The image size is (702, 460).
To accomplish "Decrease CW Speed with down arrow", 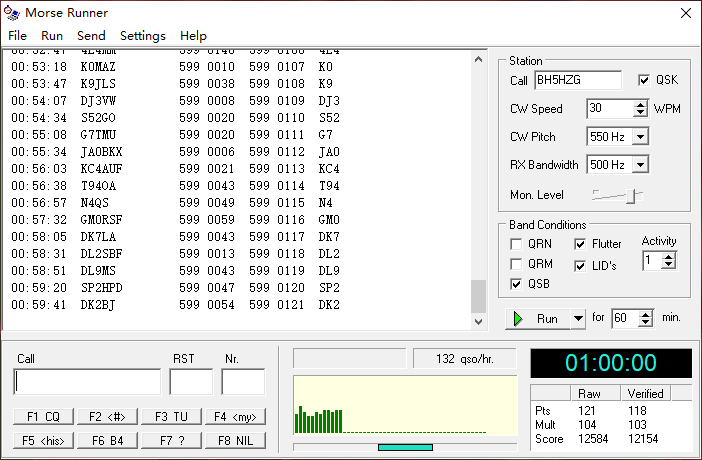I will click(x=641, y=112).
